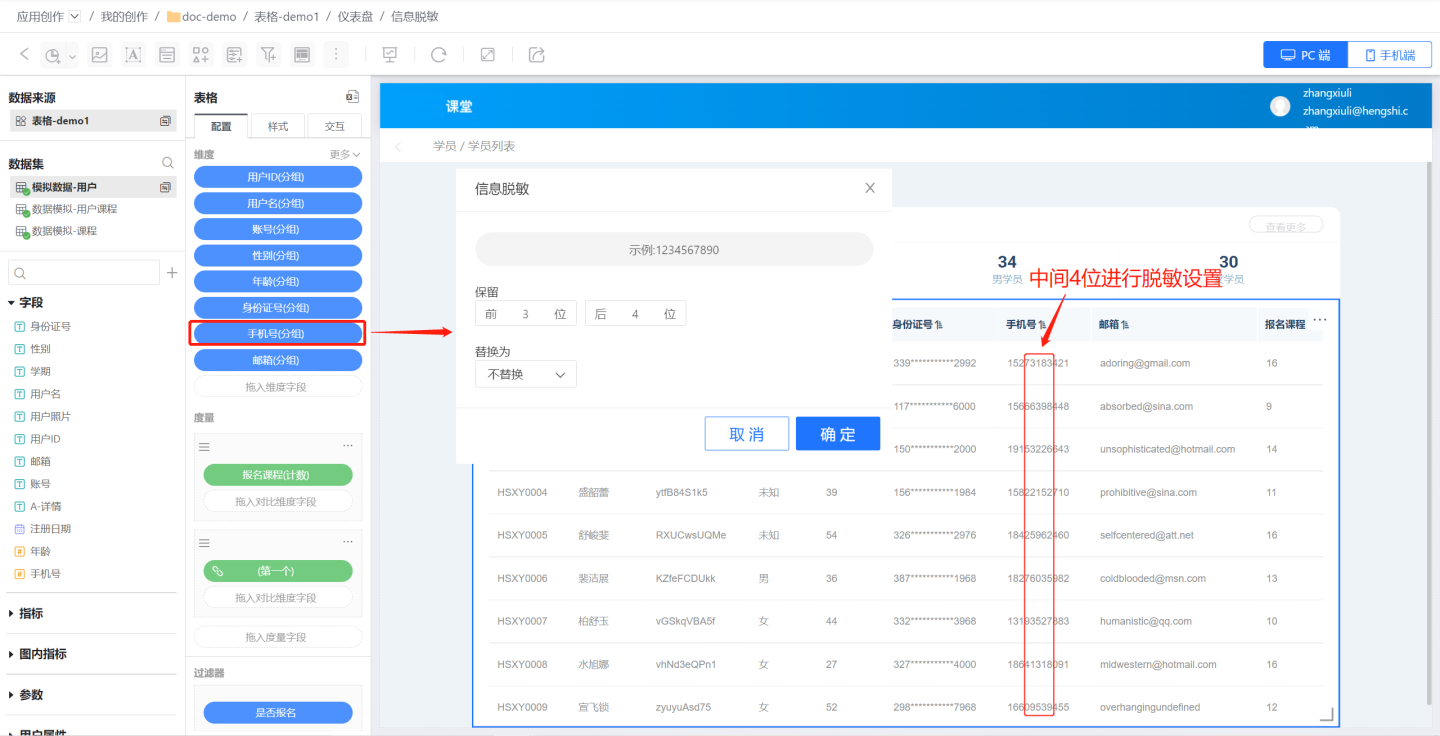
Task: Click the plus icon beside field search
Action: [x=172, y=273]
